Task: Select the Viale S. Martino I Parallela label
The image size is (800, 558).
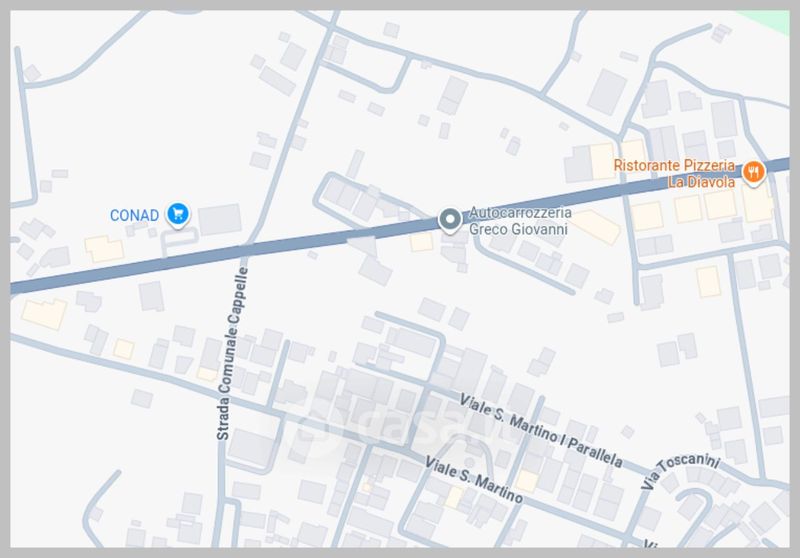Action: click(541, 430)
